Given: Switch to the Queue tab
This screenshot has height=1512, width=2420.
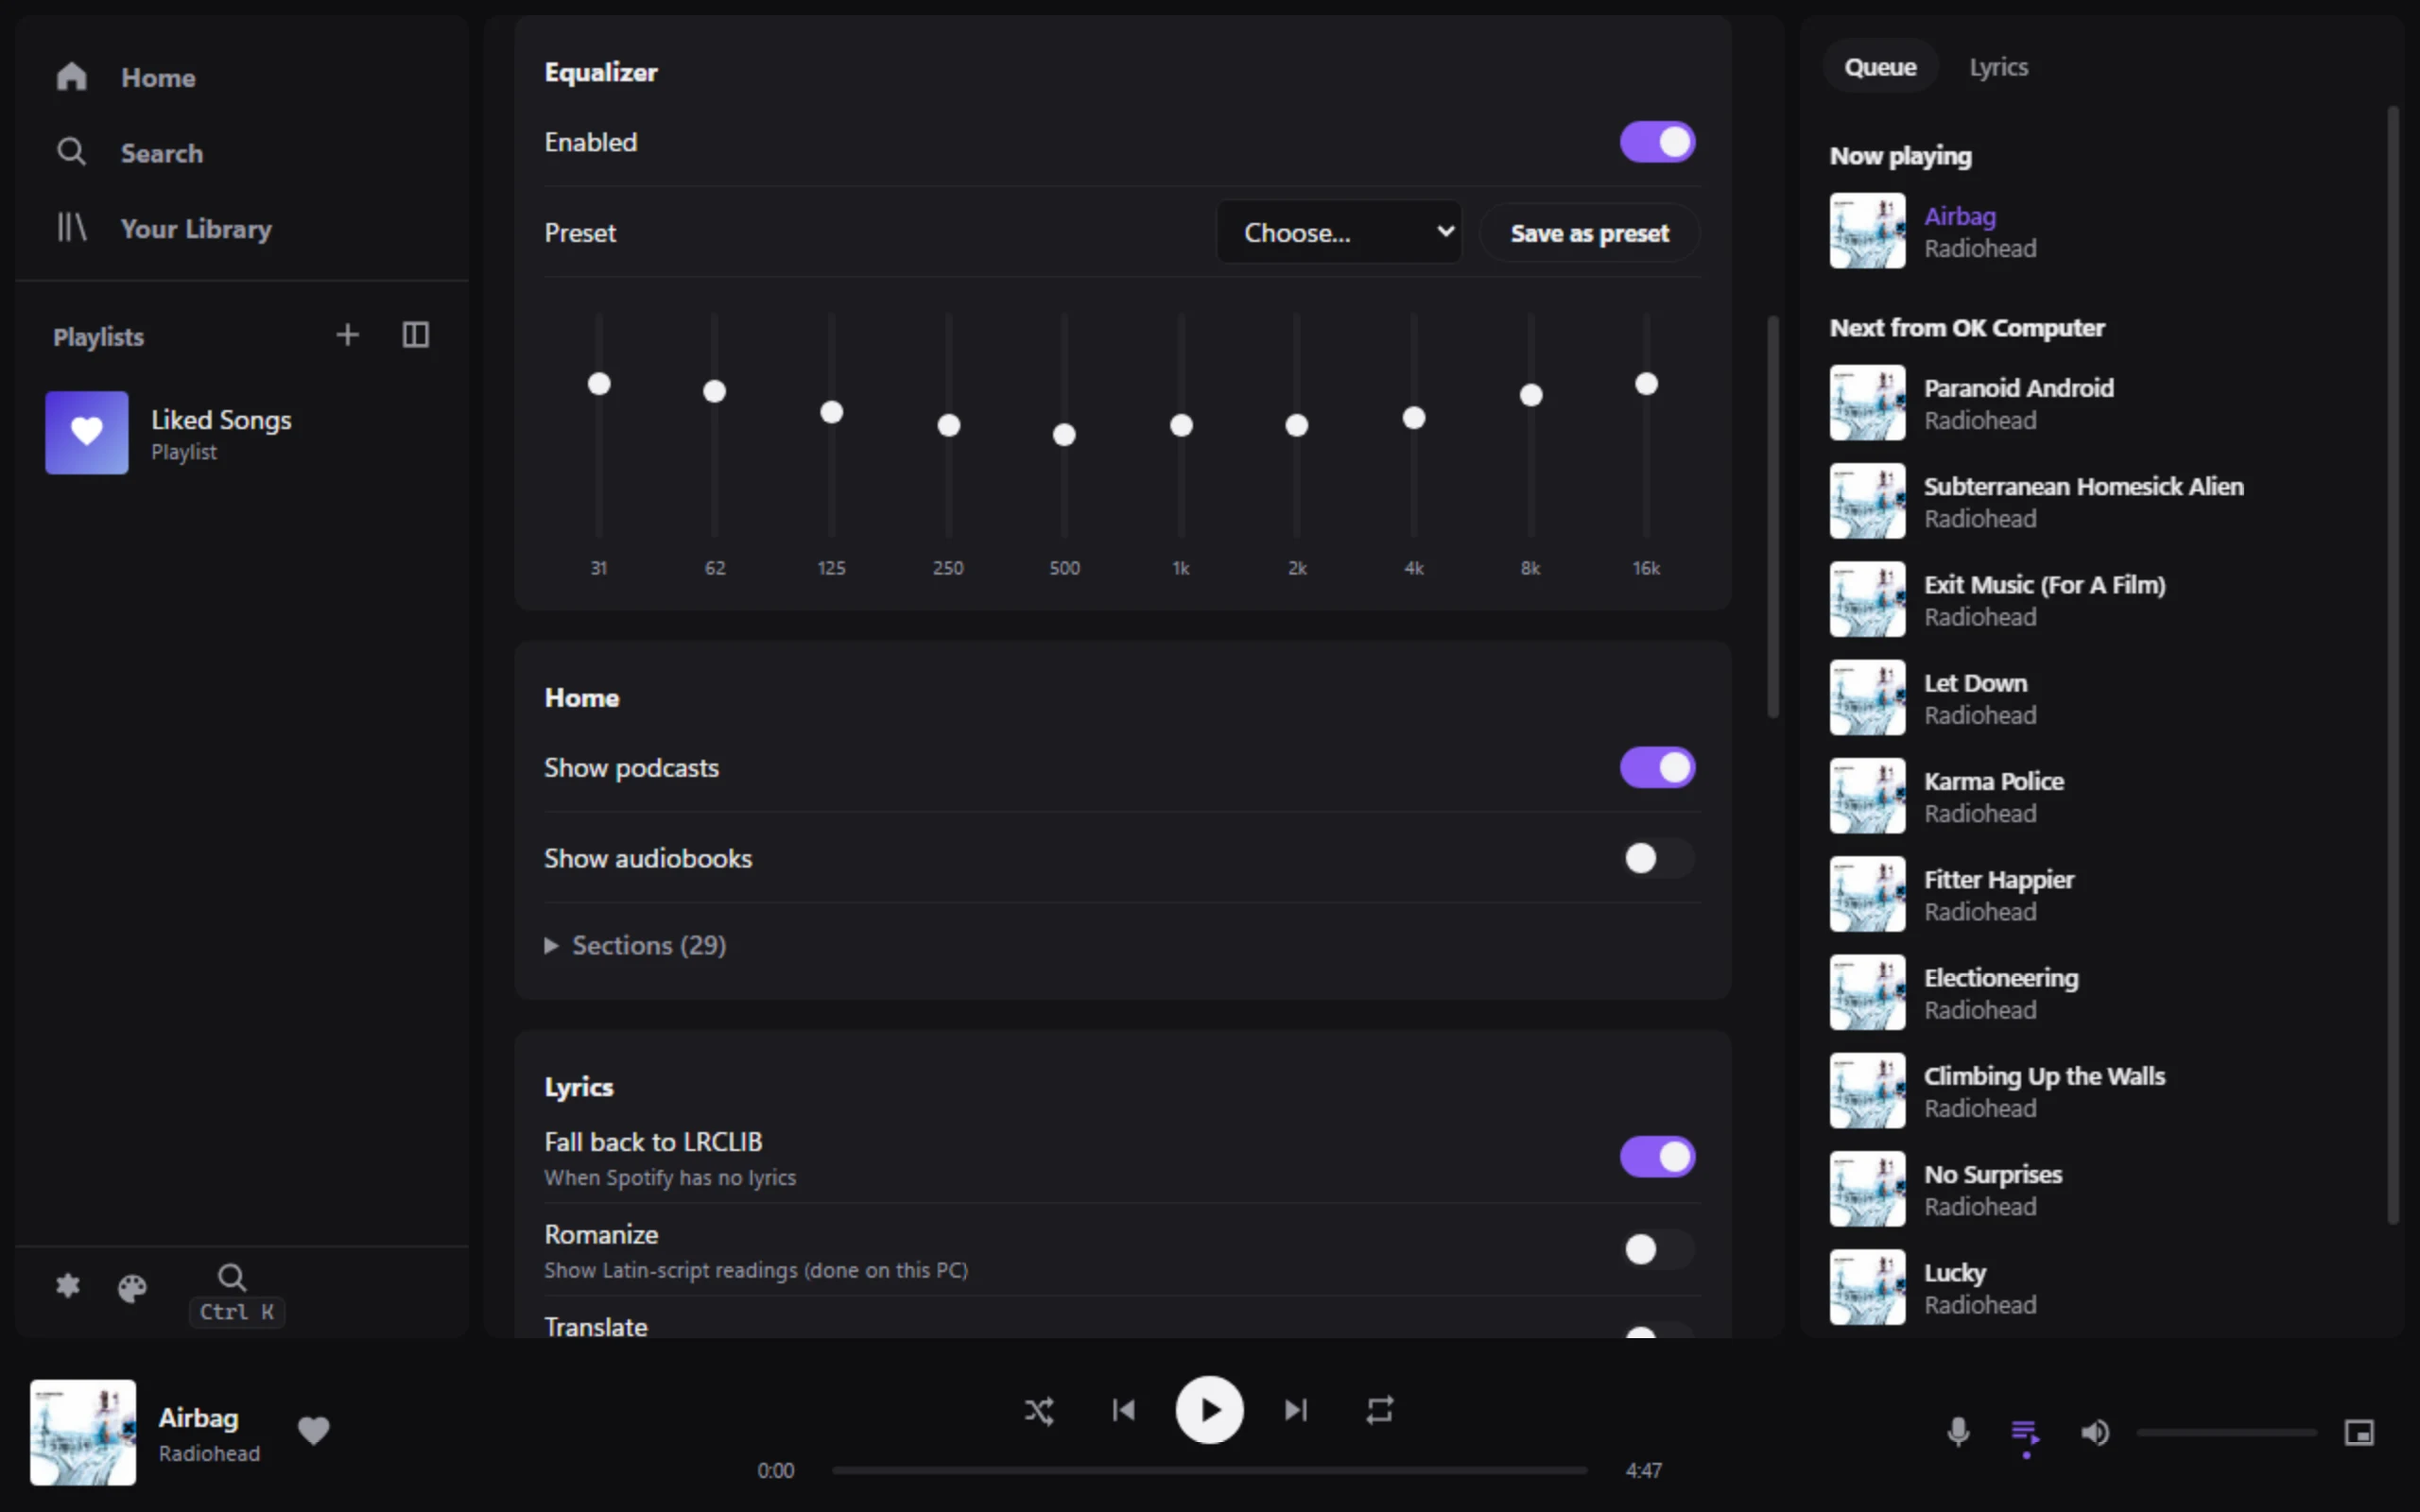Looking at the screenshot, I should [1880, 67].
